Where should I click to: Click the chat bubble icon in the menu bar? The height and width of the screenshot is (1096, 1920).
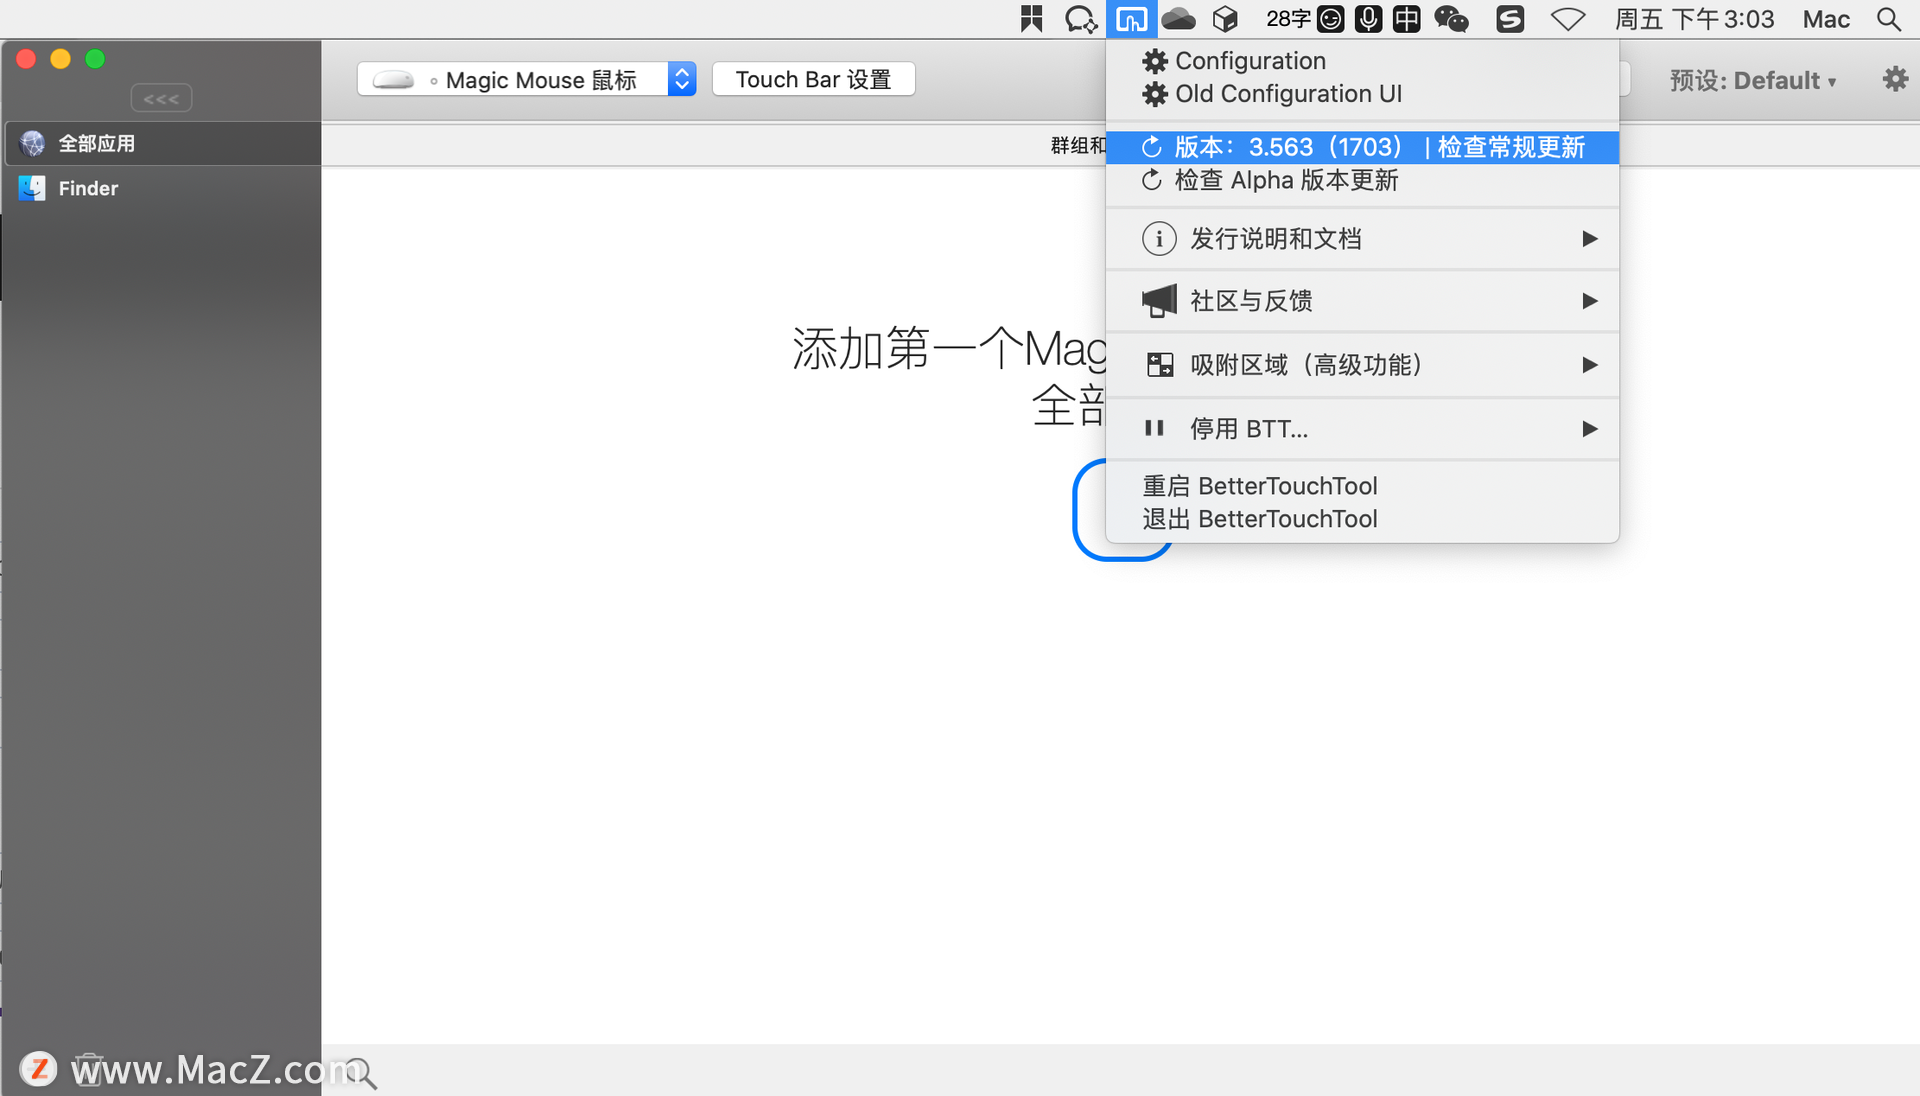[1081, 19]
